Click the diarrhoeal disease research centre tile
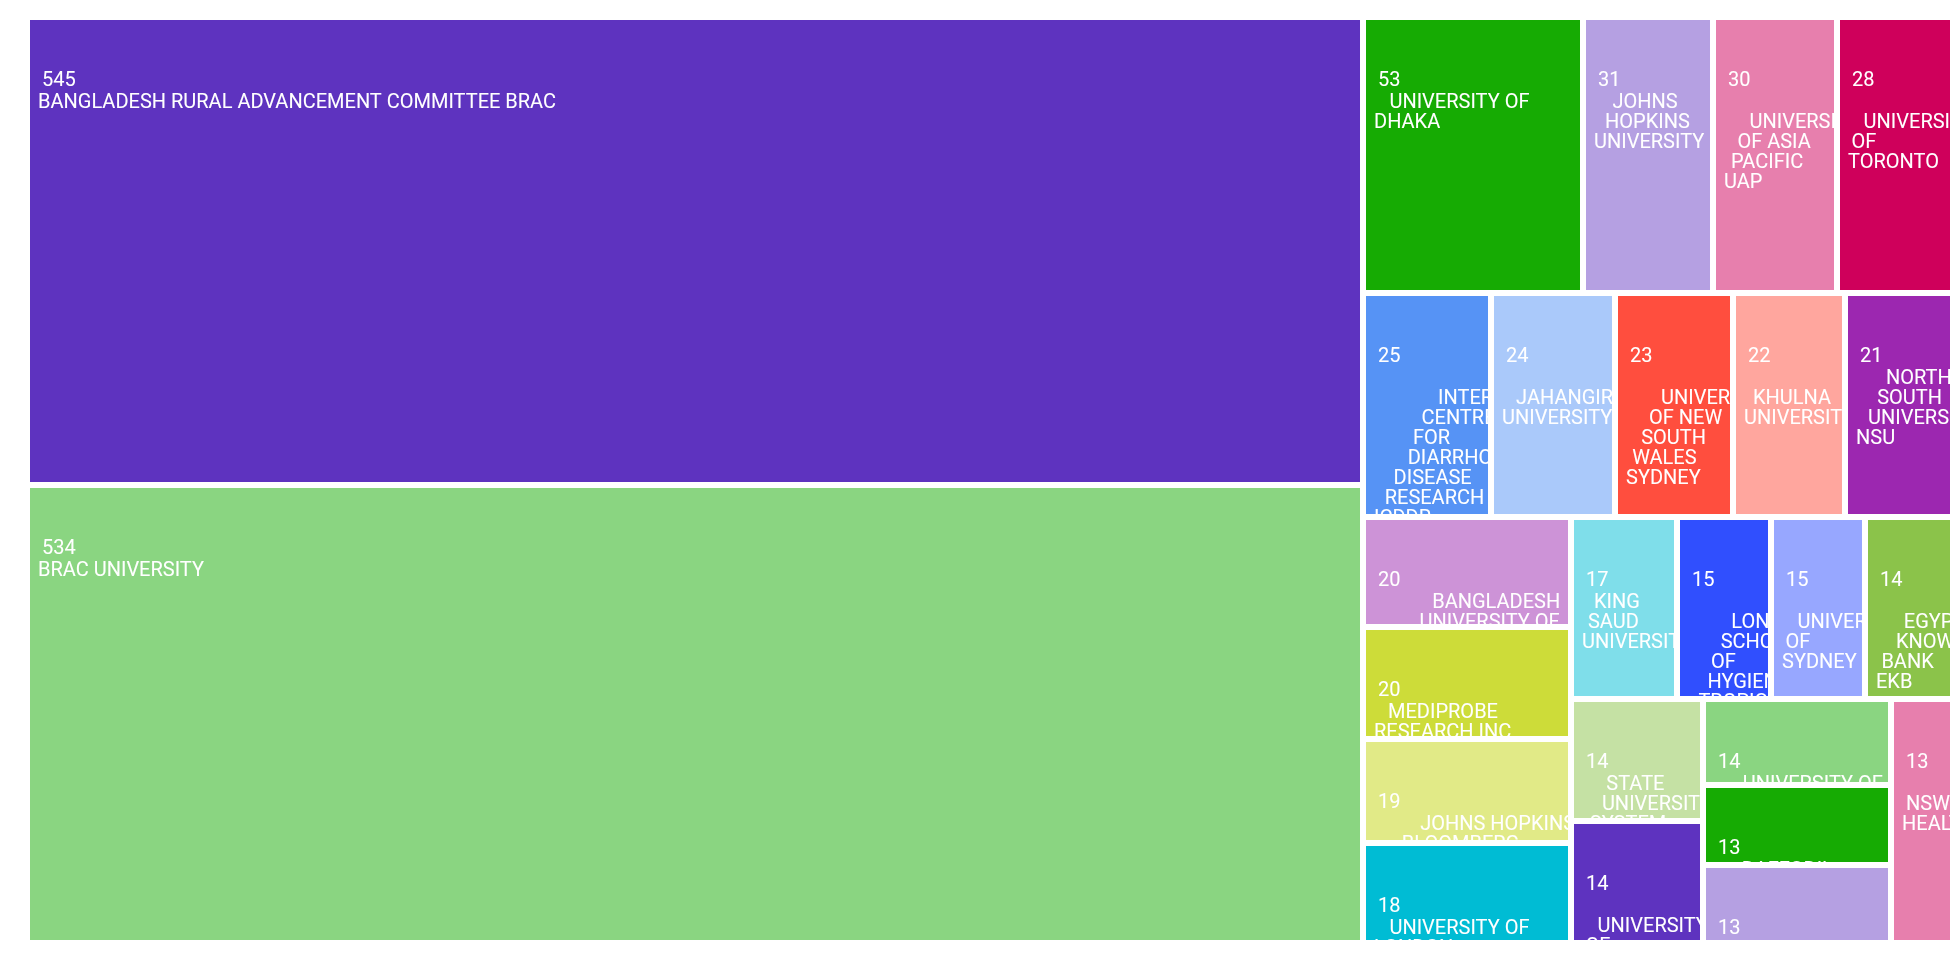Image resolution: width=1960 pixels, height=960 pixels. tap(1427, 405)
